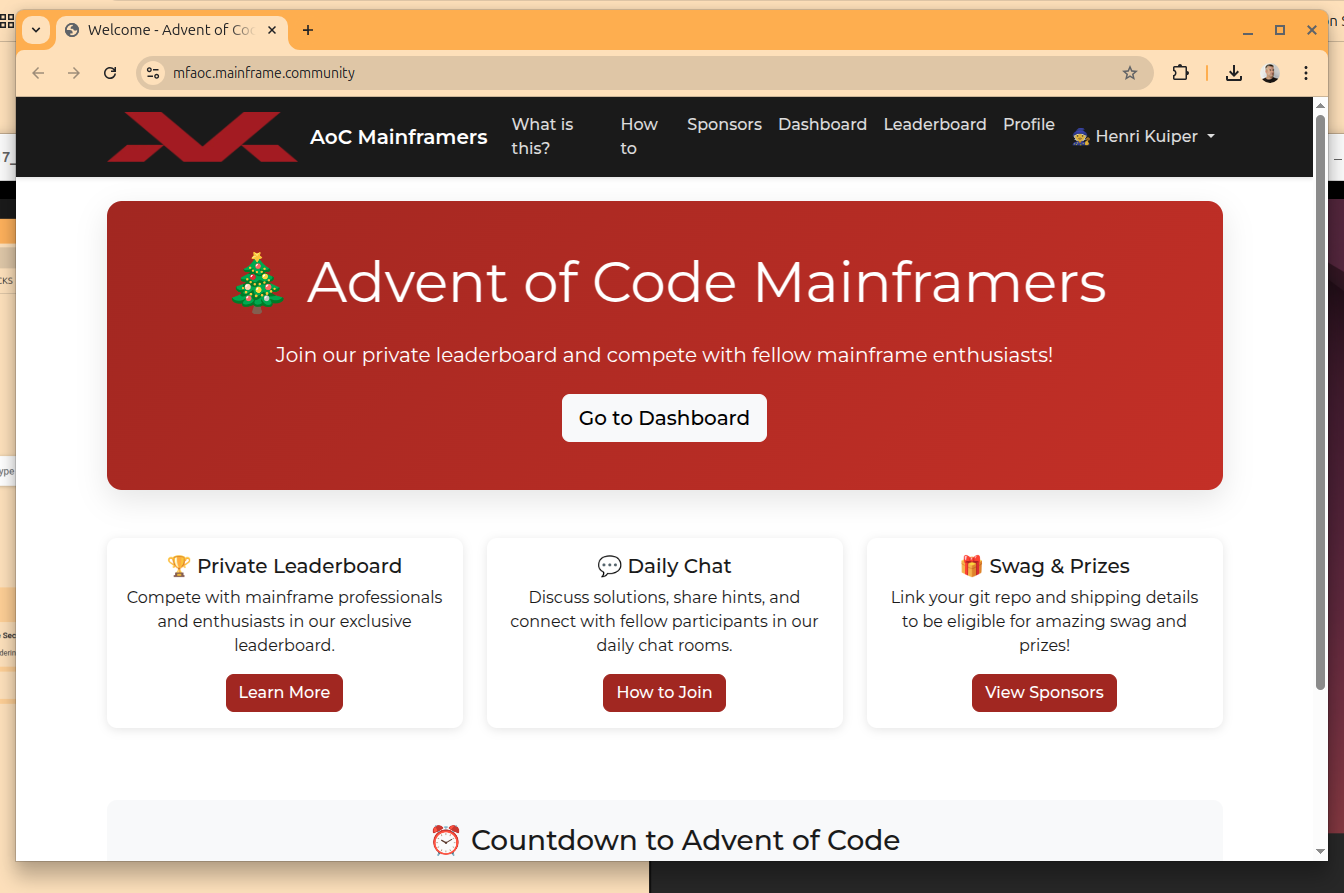This screenshot has width=1344, height=893.
Task: Click the Chrome profile avatar icon
Action: click(1270, 73)
